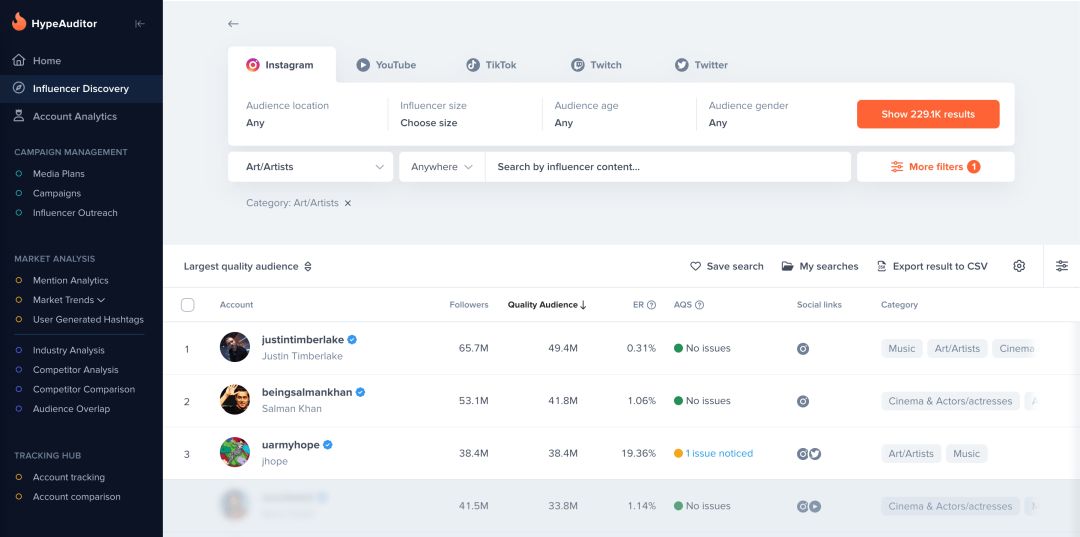Click the Account Analytics icon

(x=19, y=116)
